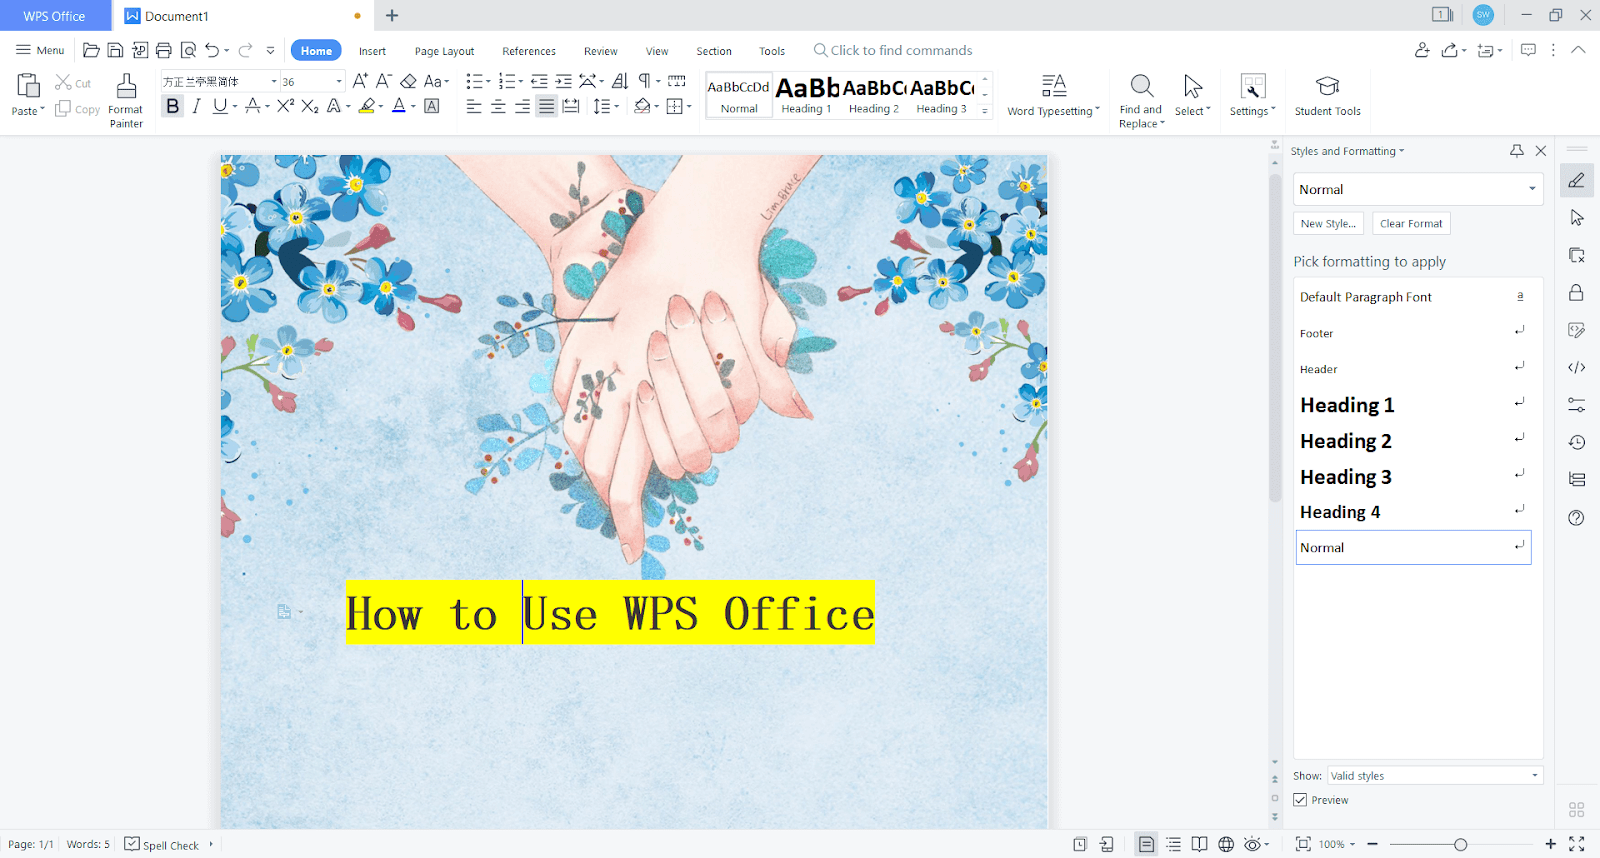Toggle Underline formatting
Viewport: 1600px width, 858px height.
coord(220,106)
